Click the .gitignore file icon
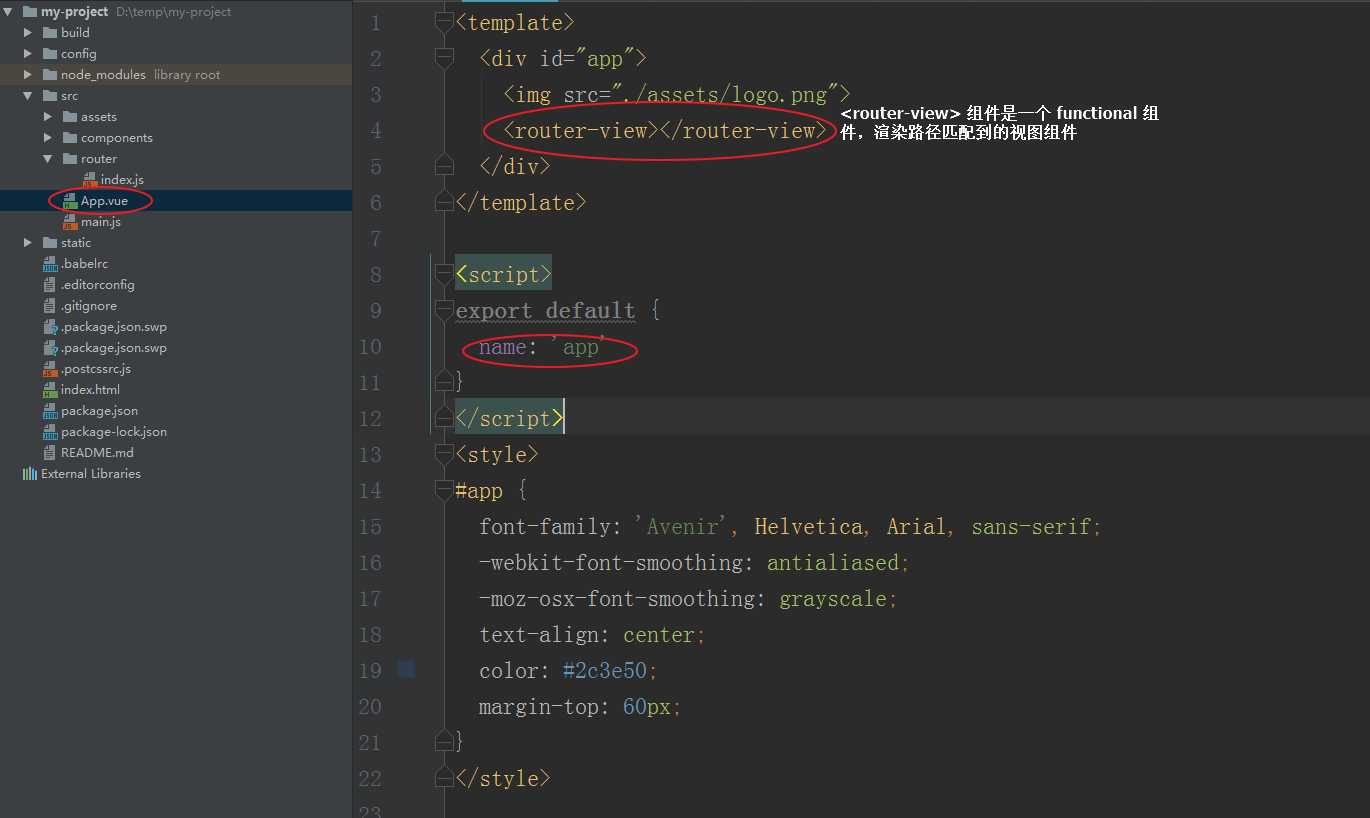This screenshot has height=818, width=1370. click(50, 306)
